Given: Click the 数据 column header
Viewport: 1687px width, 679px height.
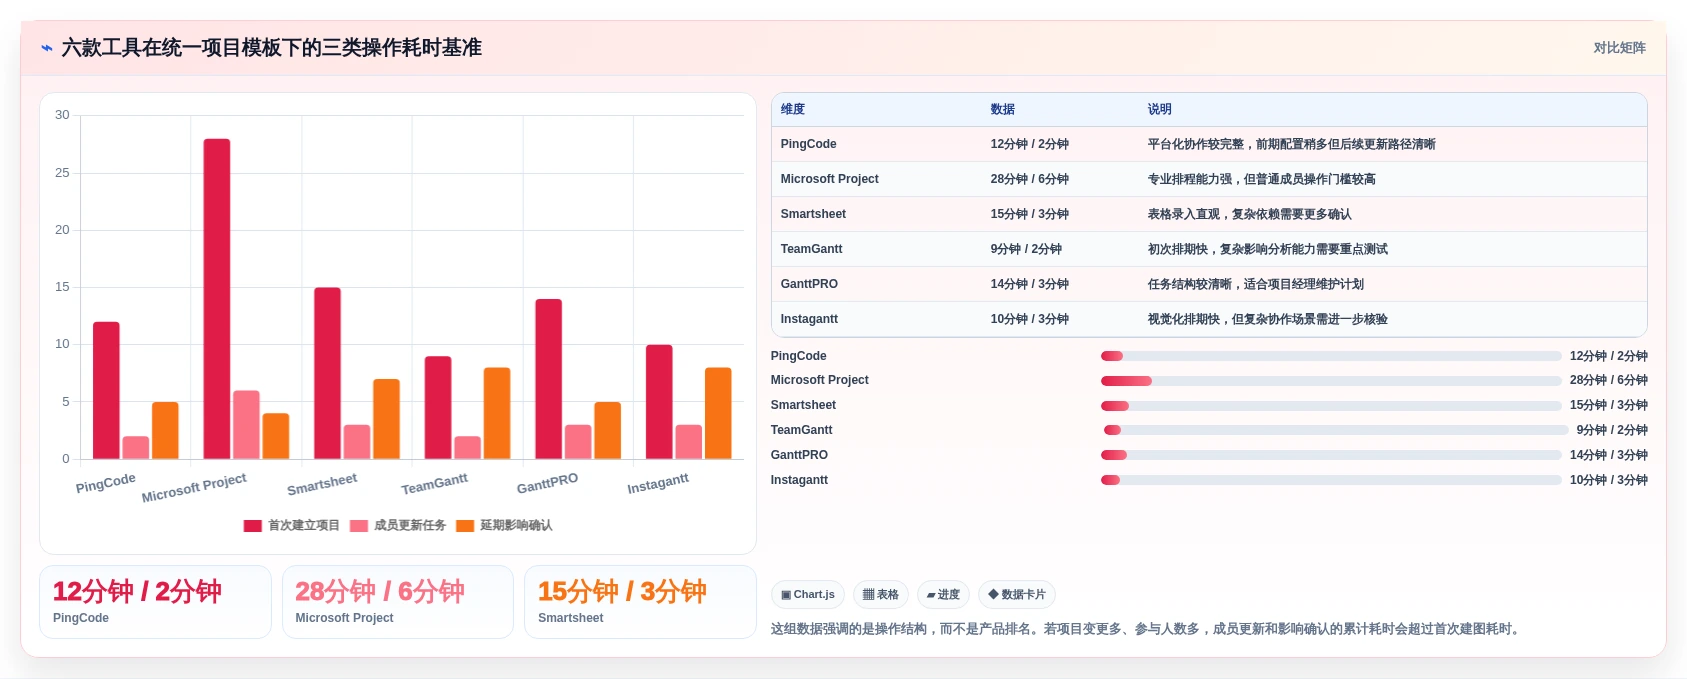Looking at the screenshot, I should (1003, 110).
